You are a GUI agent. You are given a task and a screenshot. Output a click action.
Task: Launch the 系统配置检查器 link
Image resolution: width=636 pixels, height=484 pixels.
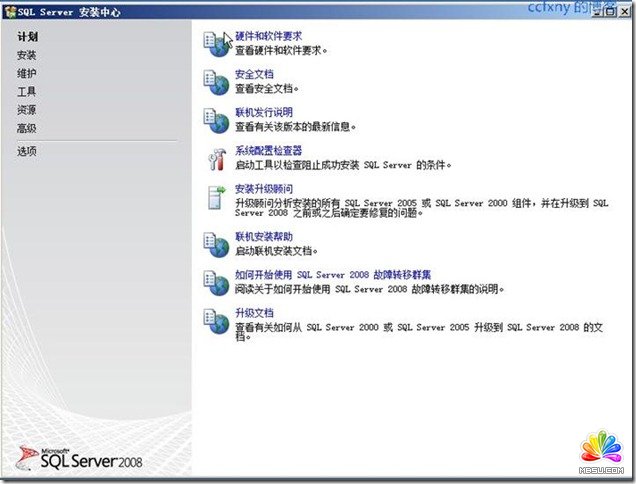[x=268, y=151]
